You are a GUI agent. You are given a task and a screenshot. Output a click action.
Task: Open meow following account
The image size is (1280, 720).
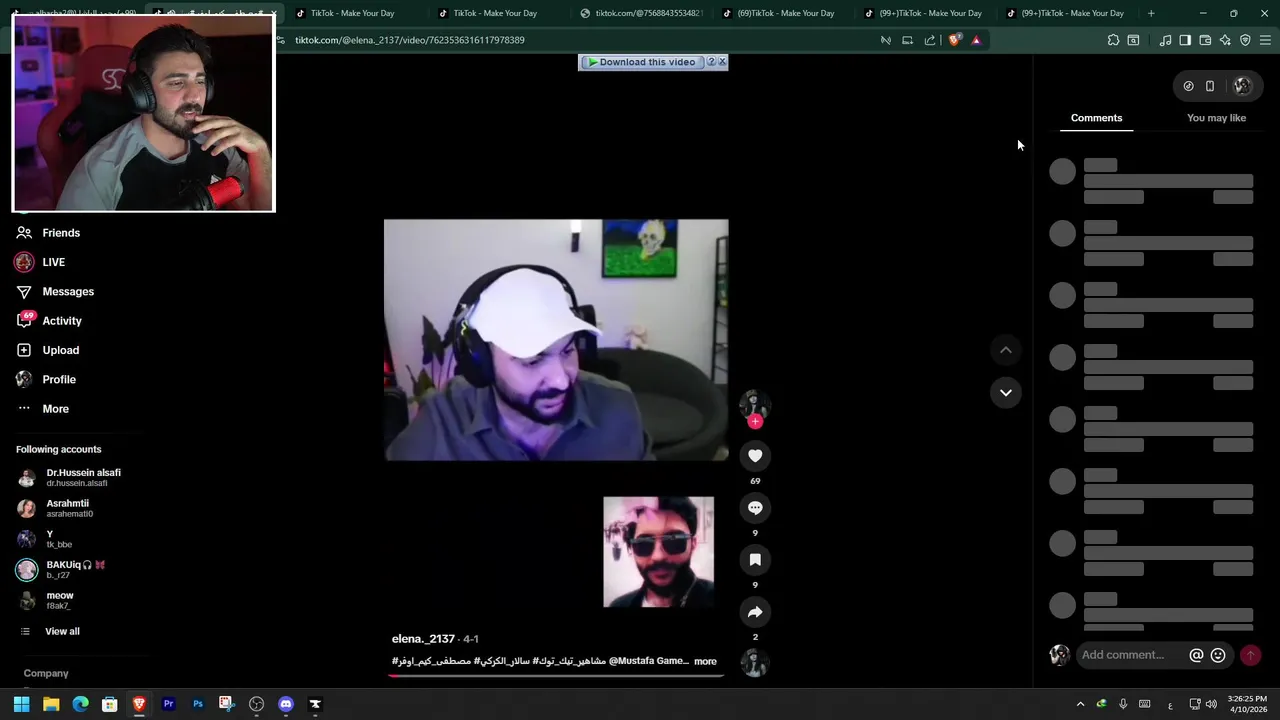[x=45, y=600]
